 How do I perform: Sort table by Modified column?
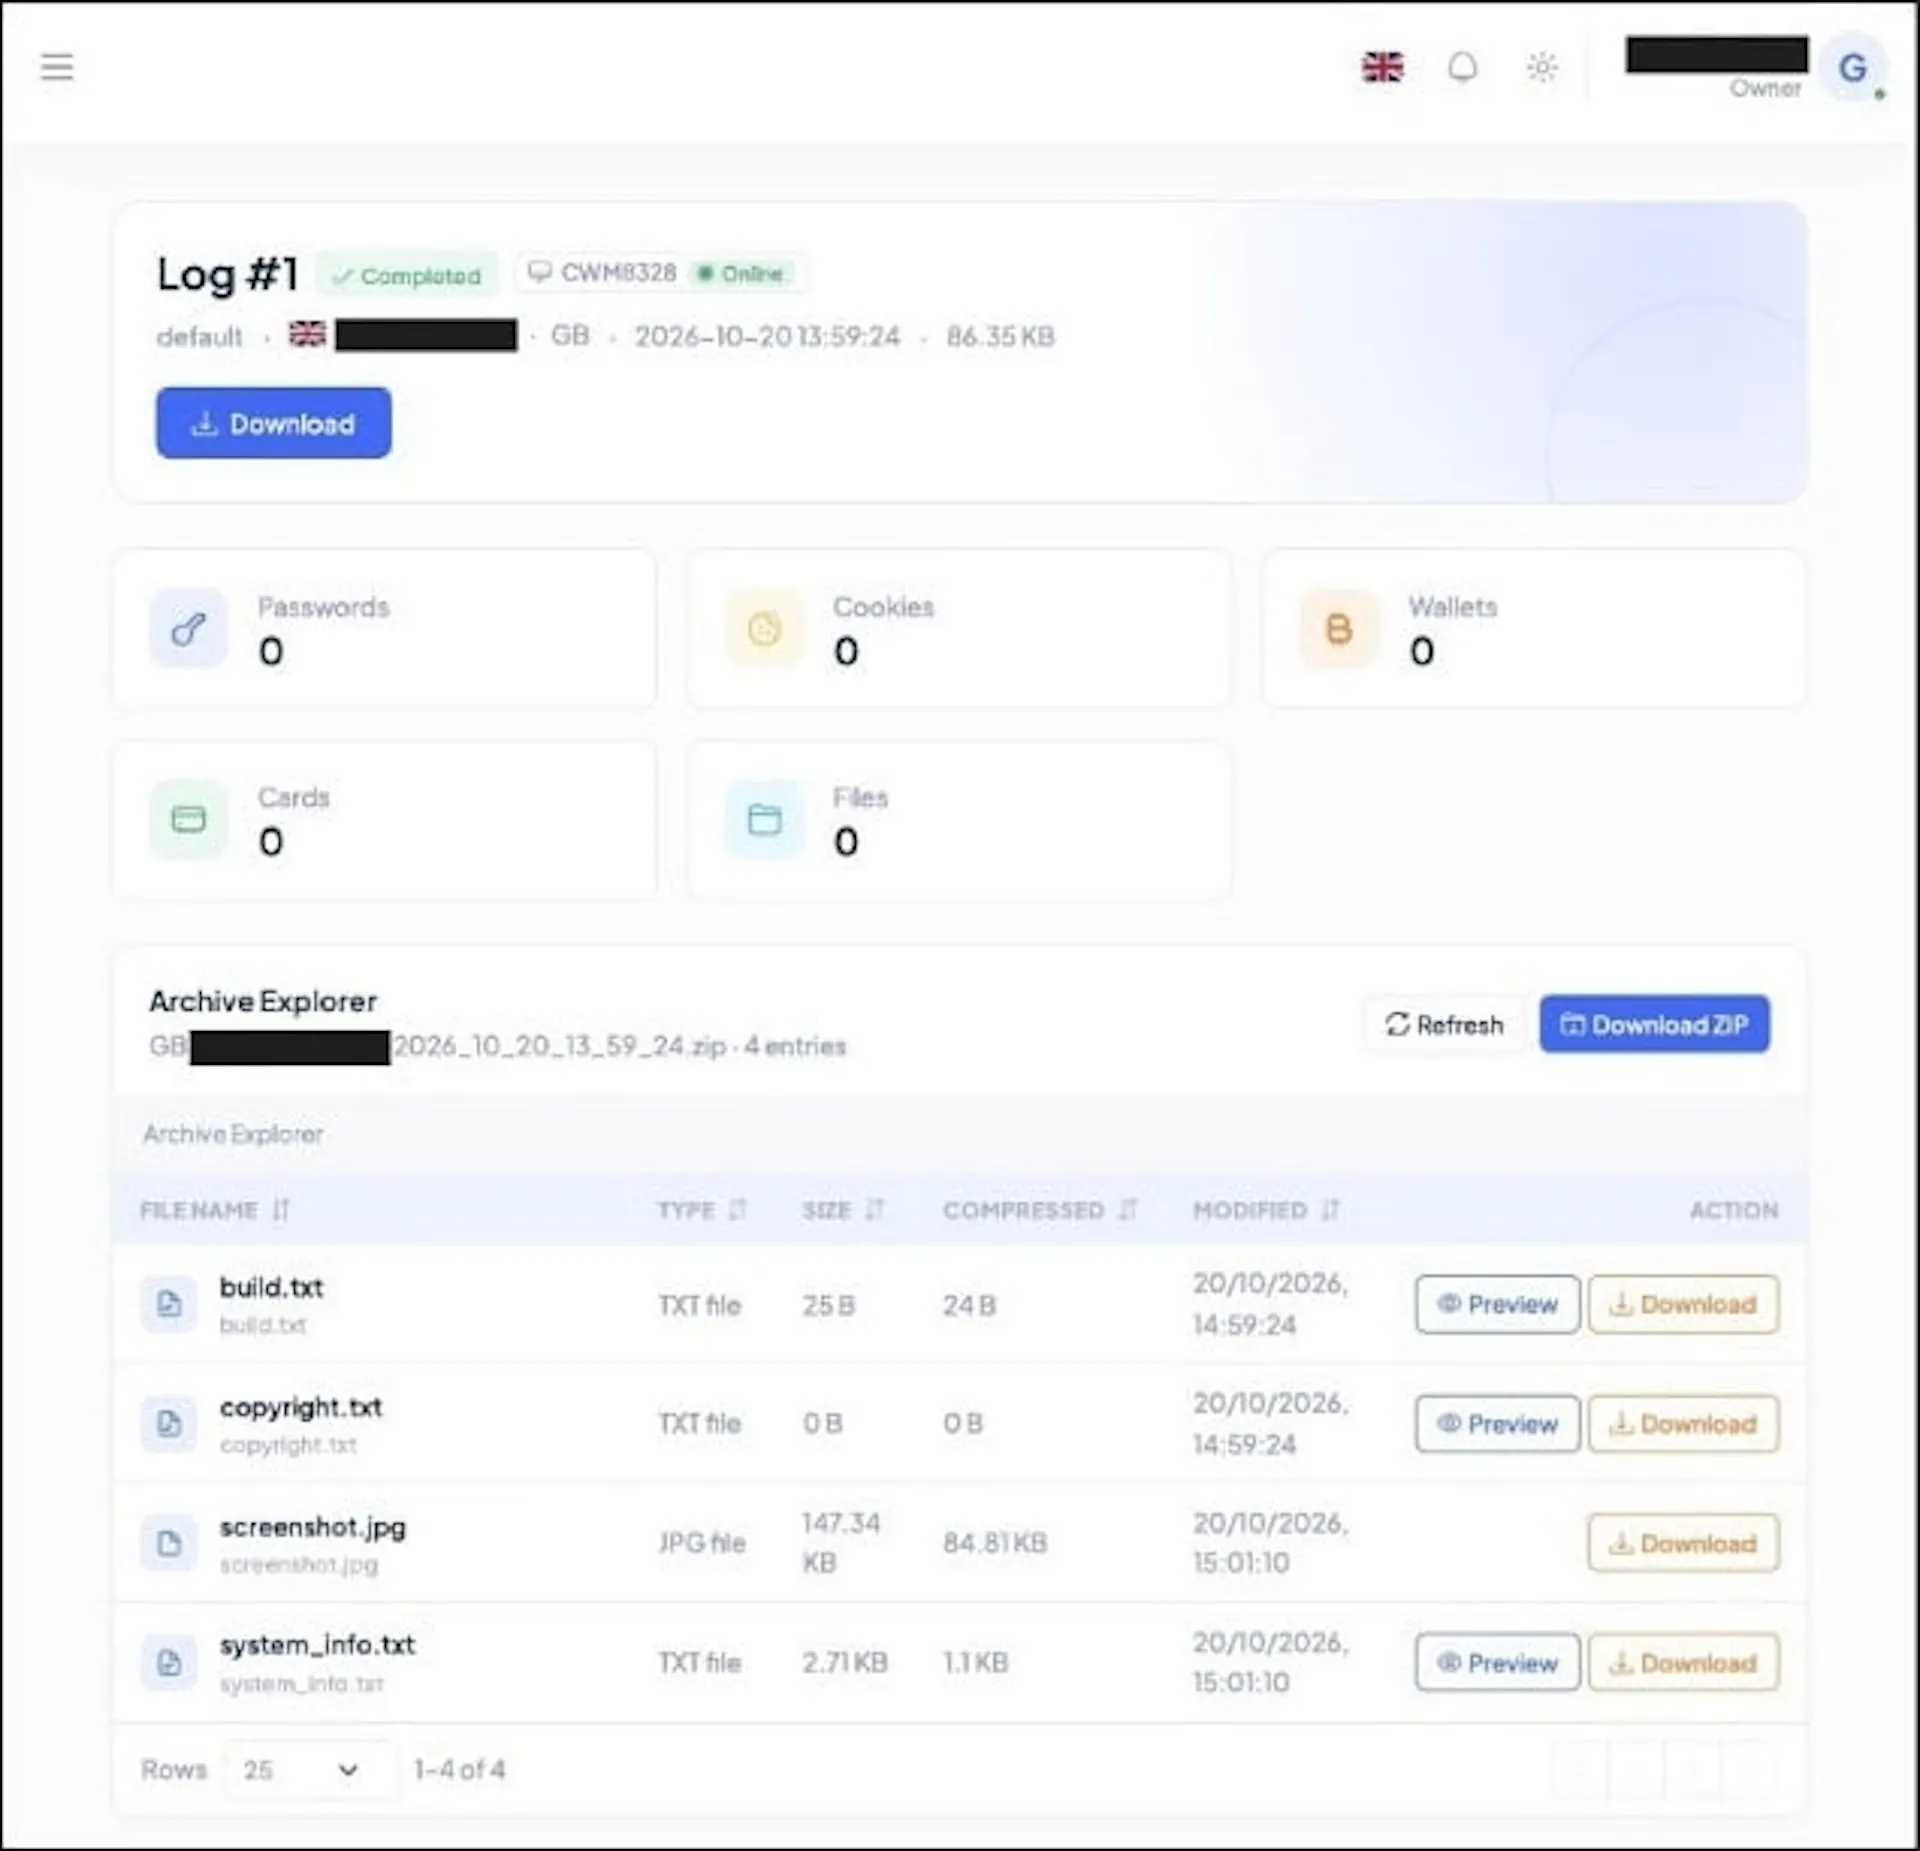point(1266,1210)
